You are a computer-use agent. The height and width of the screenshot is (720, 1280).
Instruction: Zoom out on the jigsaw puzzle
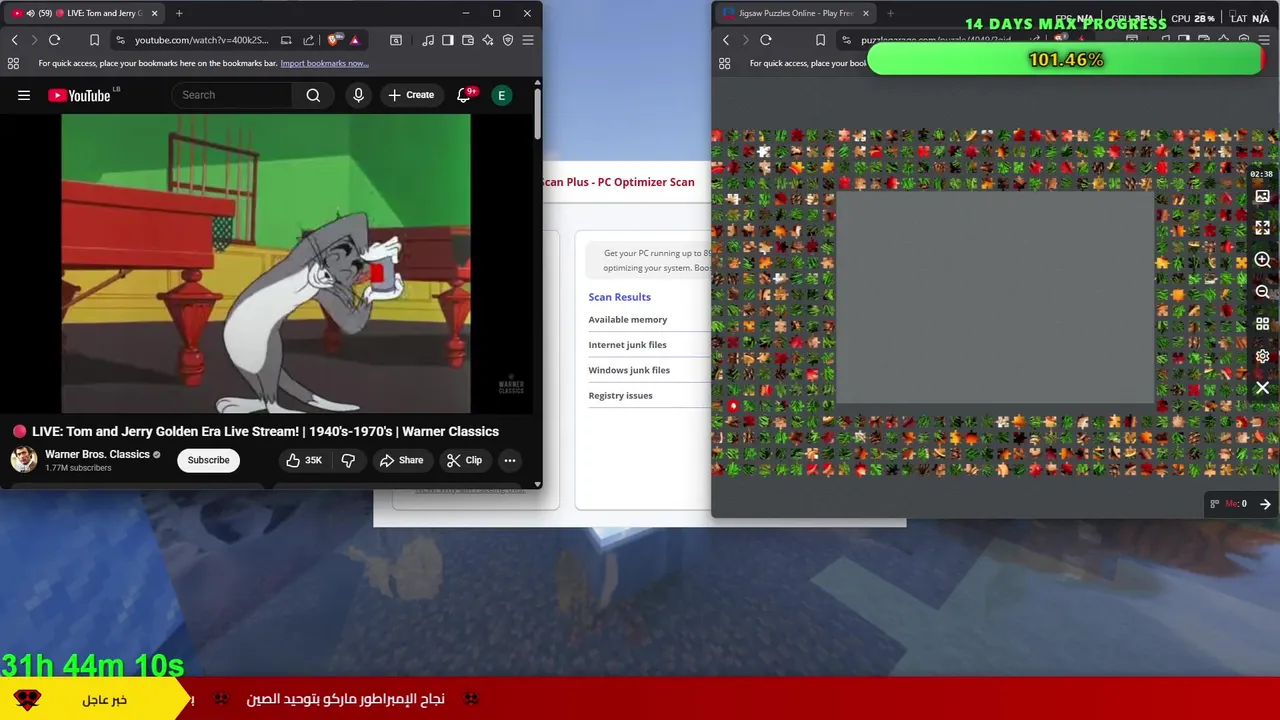1262,292
